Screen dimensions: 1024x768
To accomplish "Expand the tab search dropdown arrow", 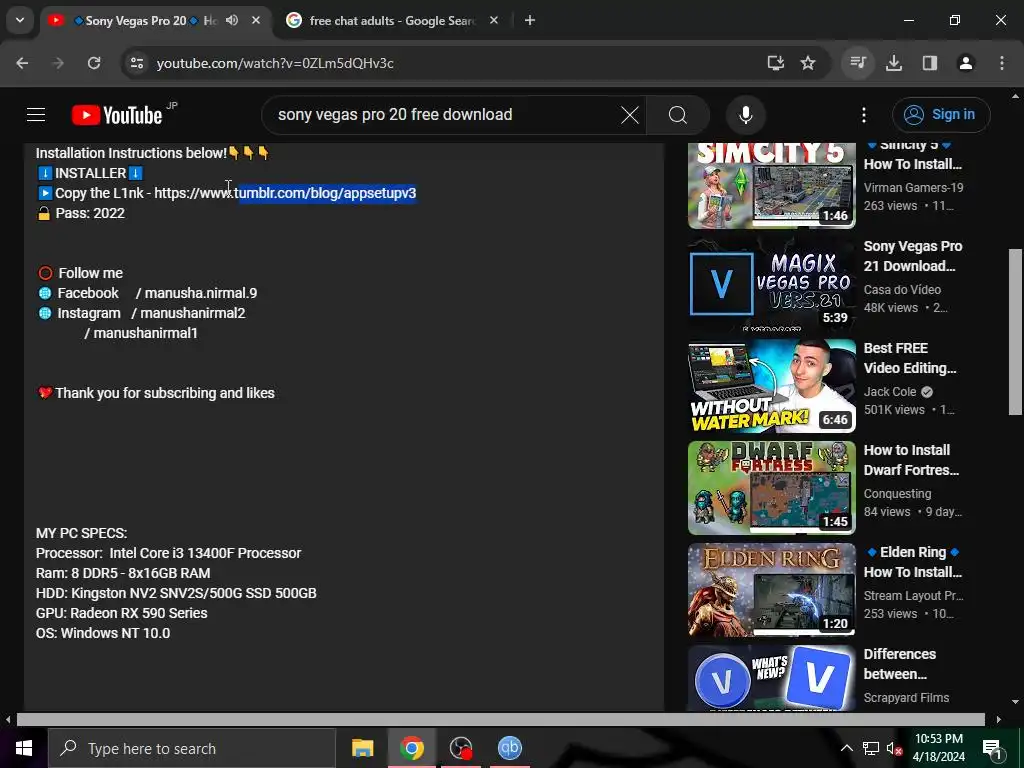I will click(x=20, y=20).
